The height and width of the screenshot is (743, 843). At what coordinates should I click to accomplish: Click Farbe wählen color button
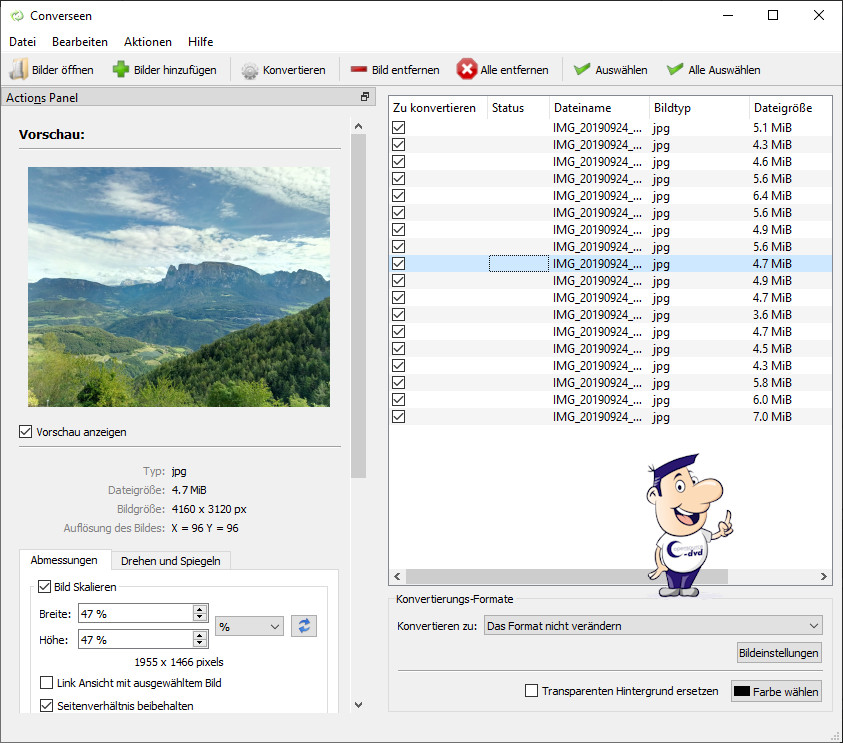(x=776, y=691)
